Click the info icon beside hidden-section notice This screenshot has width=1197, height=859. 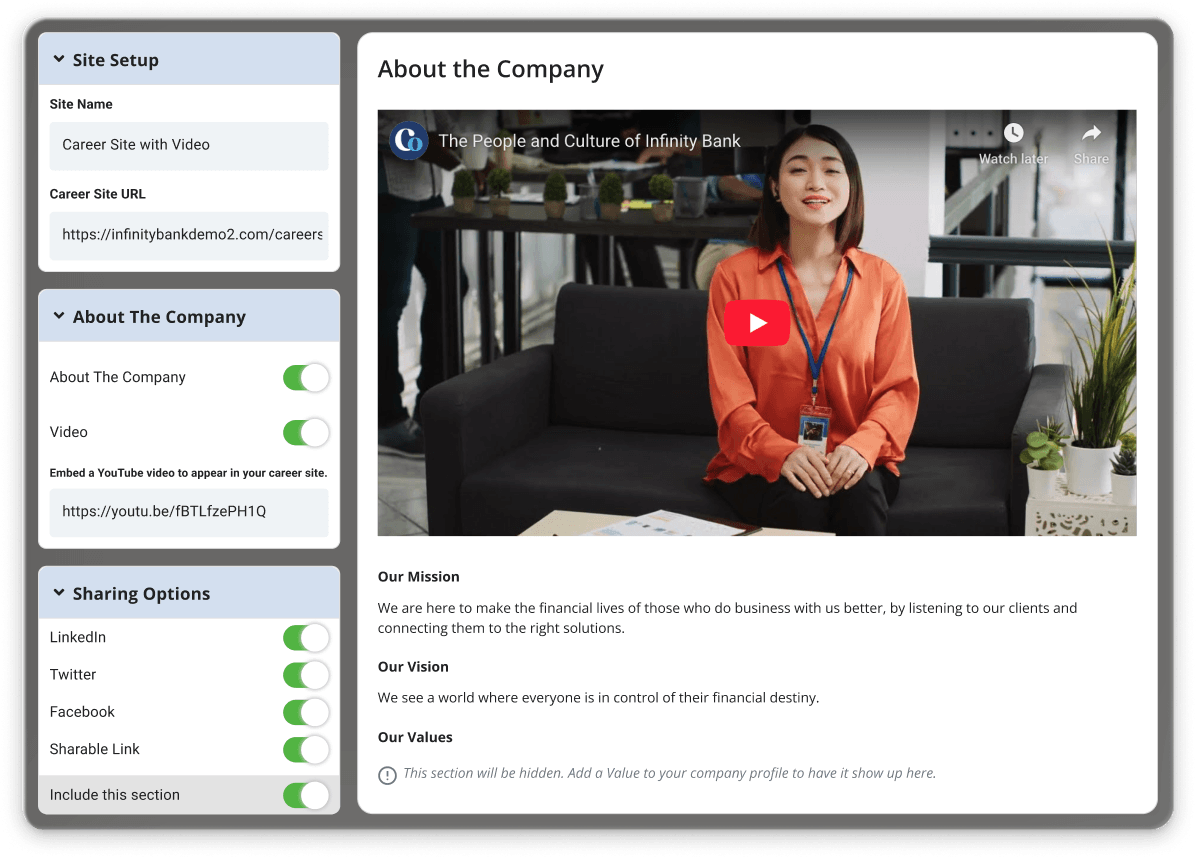tap(387, 775)
